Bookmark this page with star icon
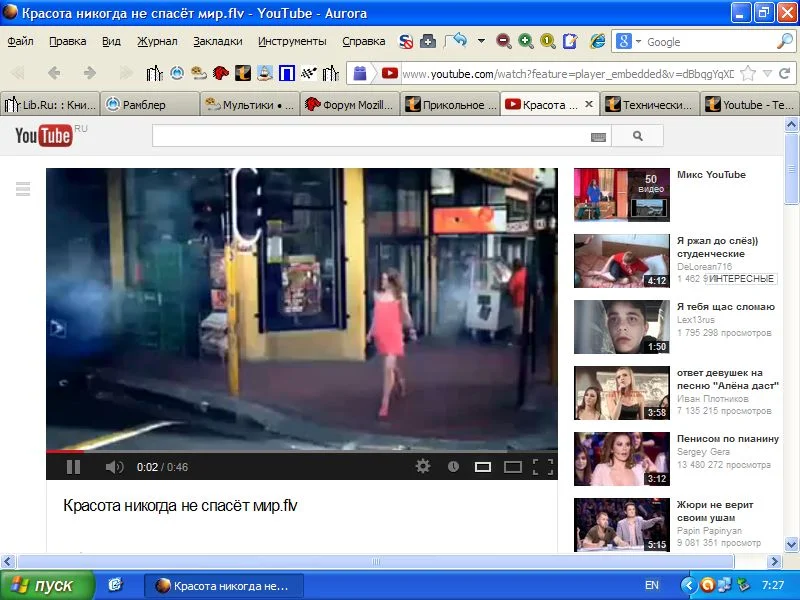800x600 pixels. click(747, 74)
